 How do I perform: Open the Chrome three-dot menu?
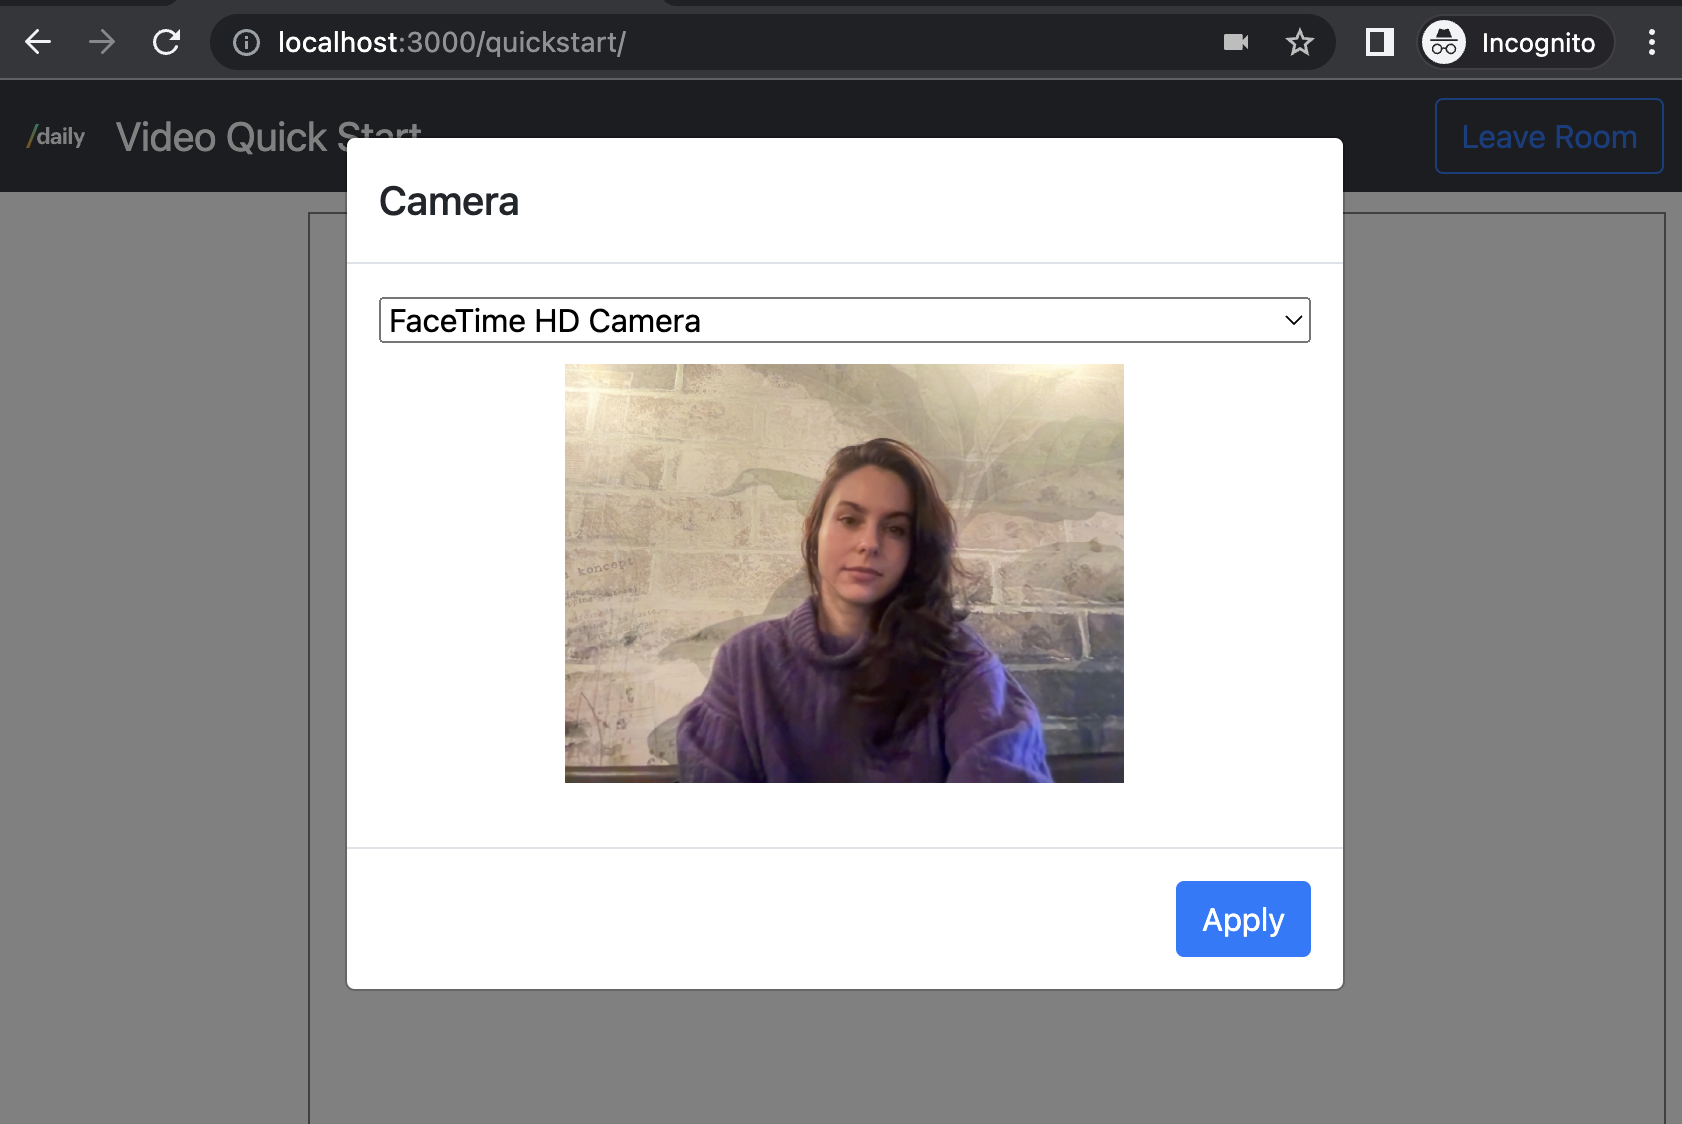[x=1653, y=42]
